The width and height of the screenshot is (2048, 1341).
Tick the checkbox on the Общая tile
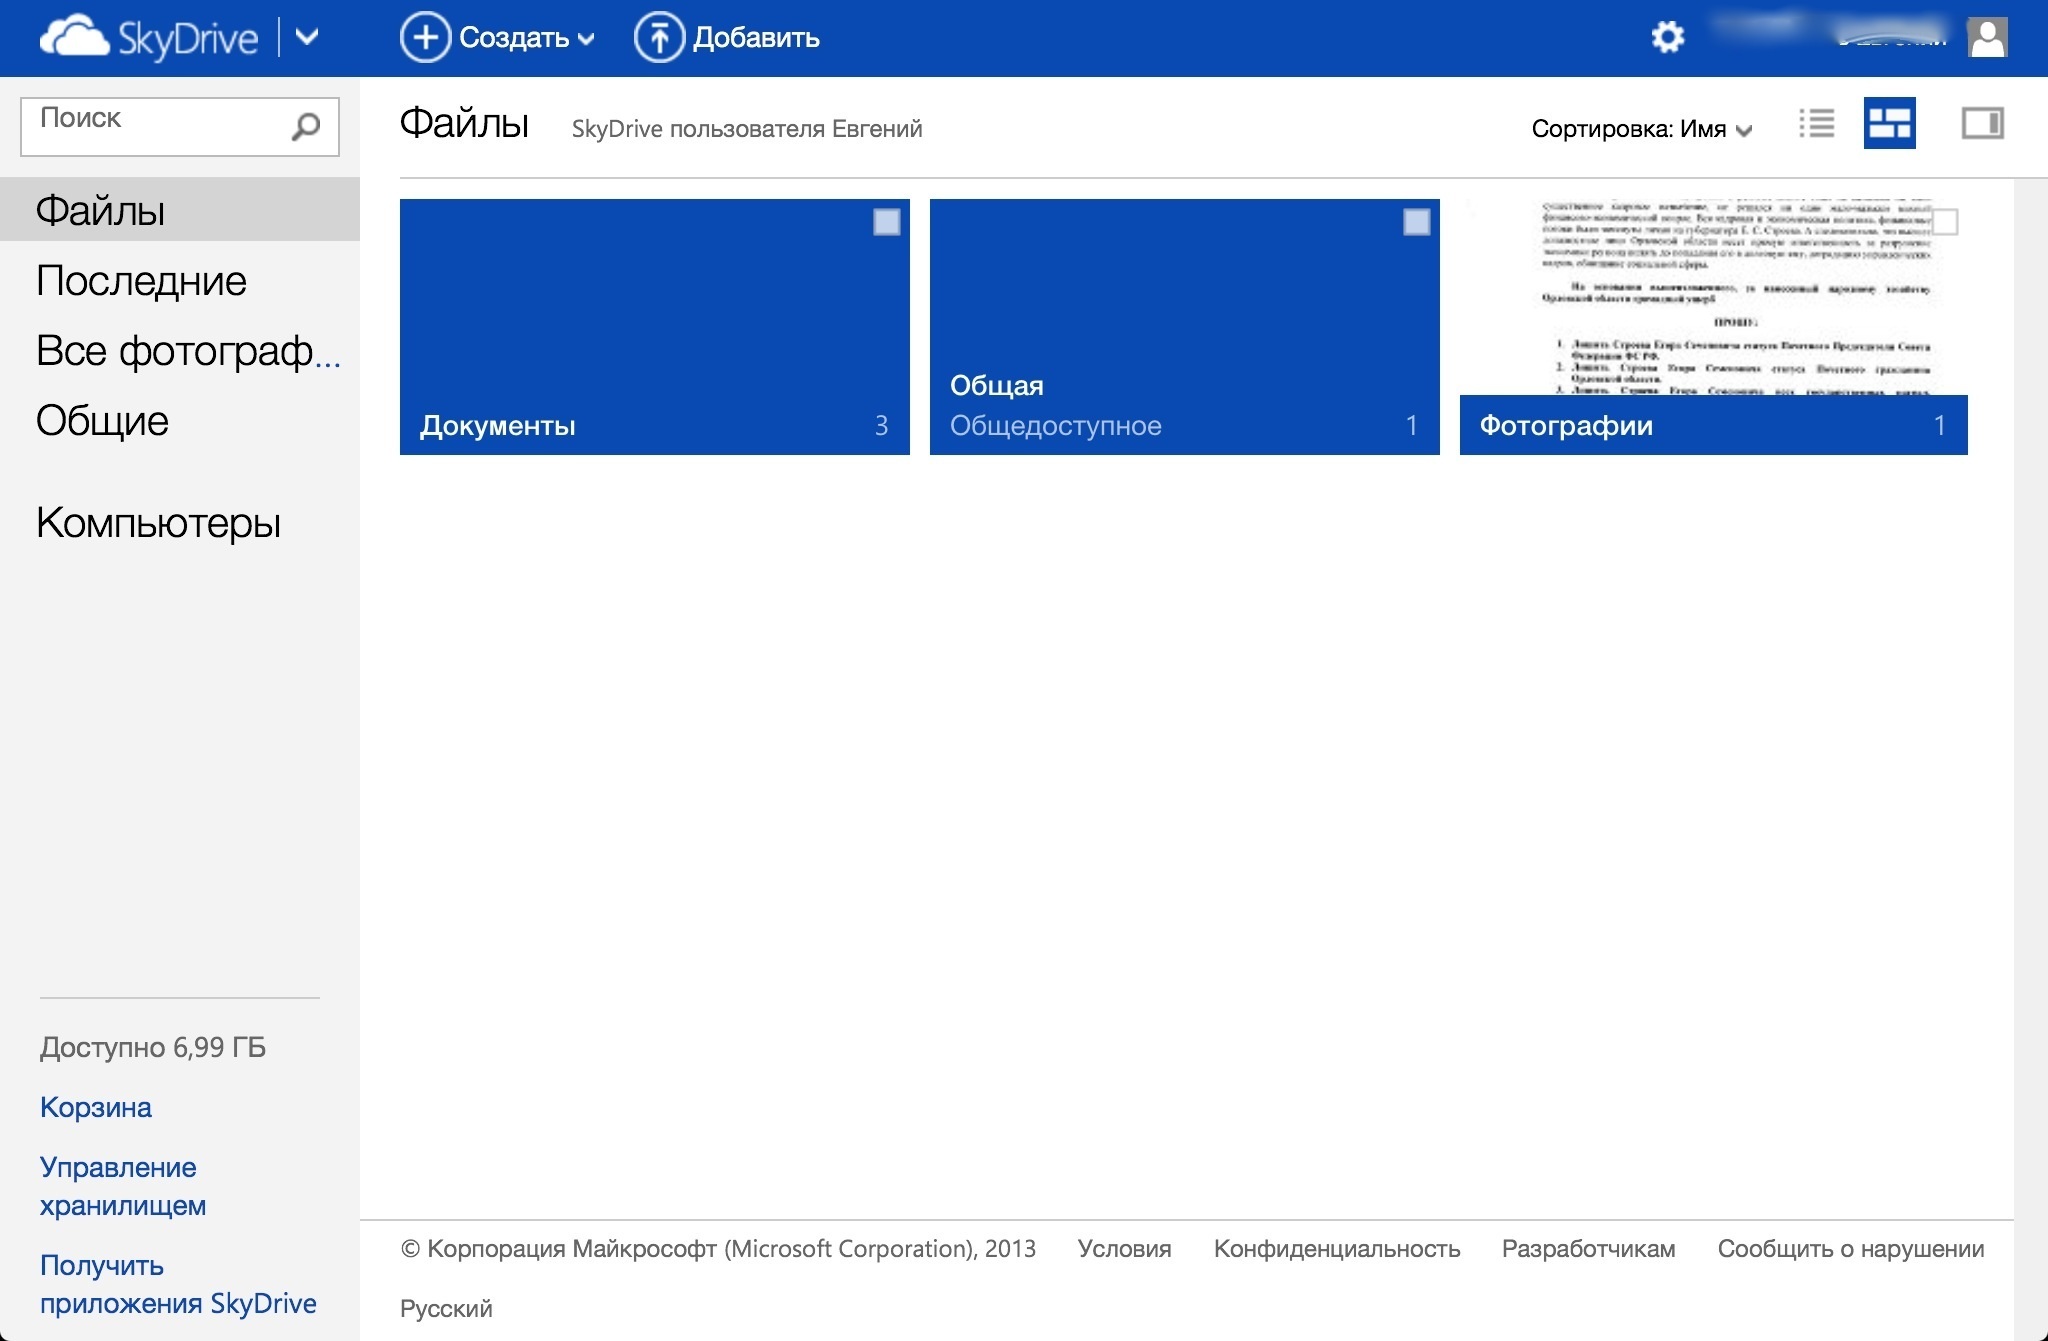tap(1416, 222)
